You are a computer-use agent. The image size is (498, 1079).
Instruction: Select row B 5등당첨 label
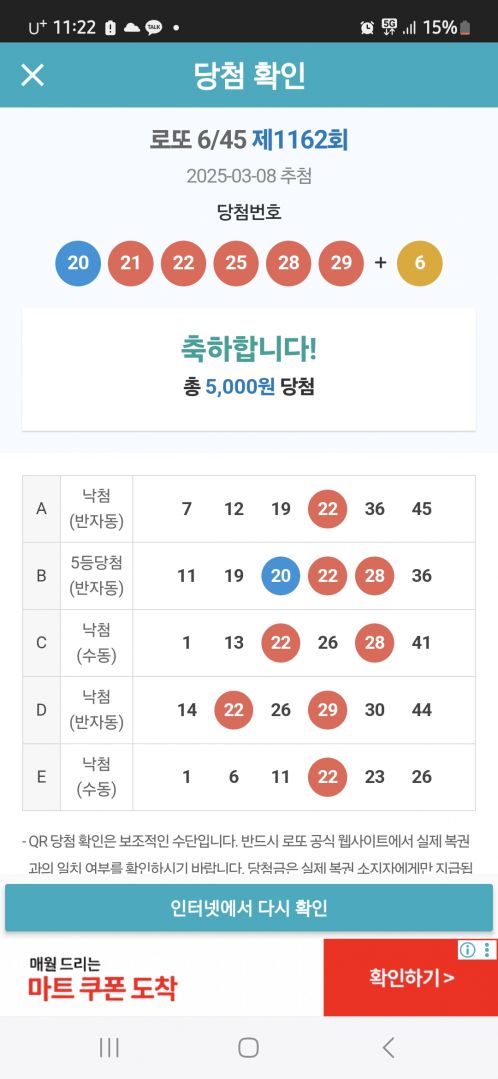96,575
